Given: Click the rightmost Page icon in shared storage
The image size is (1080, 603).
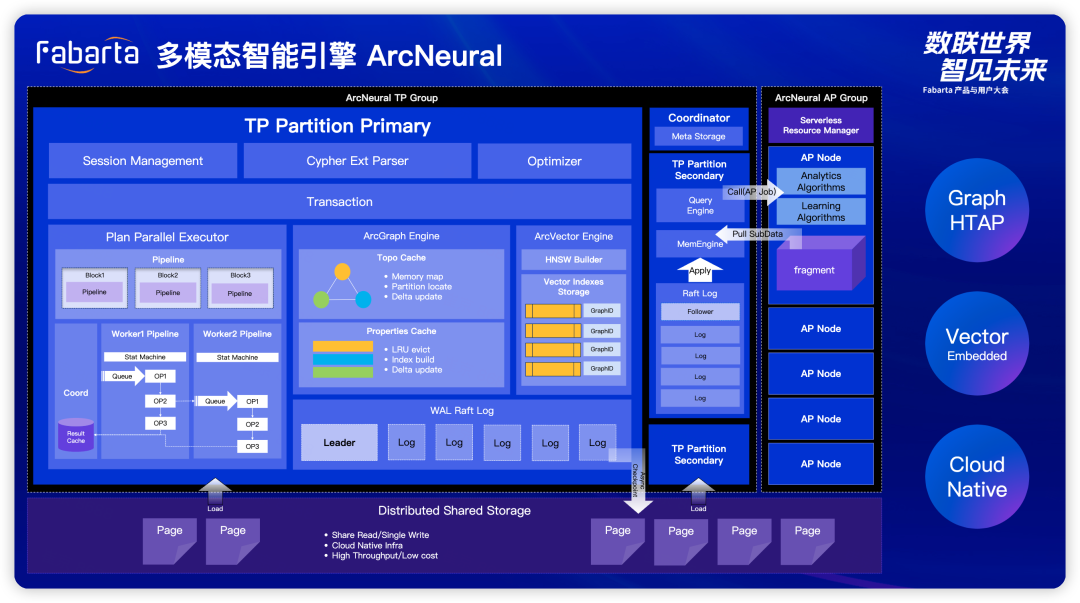Looking at the screenshot, I should [x=807, y=542].
